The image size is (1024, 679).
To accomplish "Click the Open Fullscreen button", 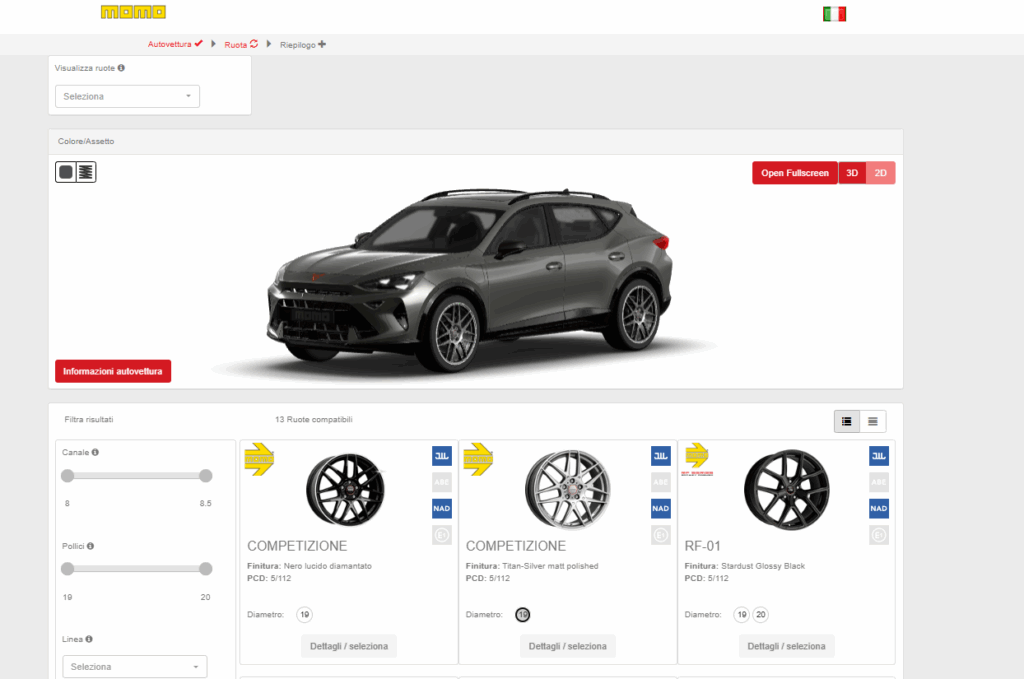I will pos(795,173).
